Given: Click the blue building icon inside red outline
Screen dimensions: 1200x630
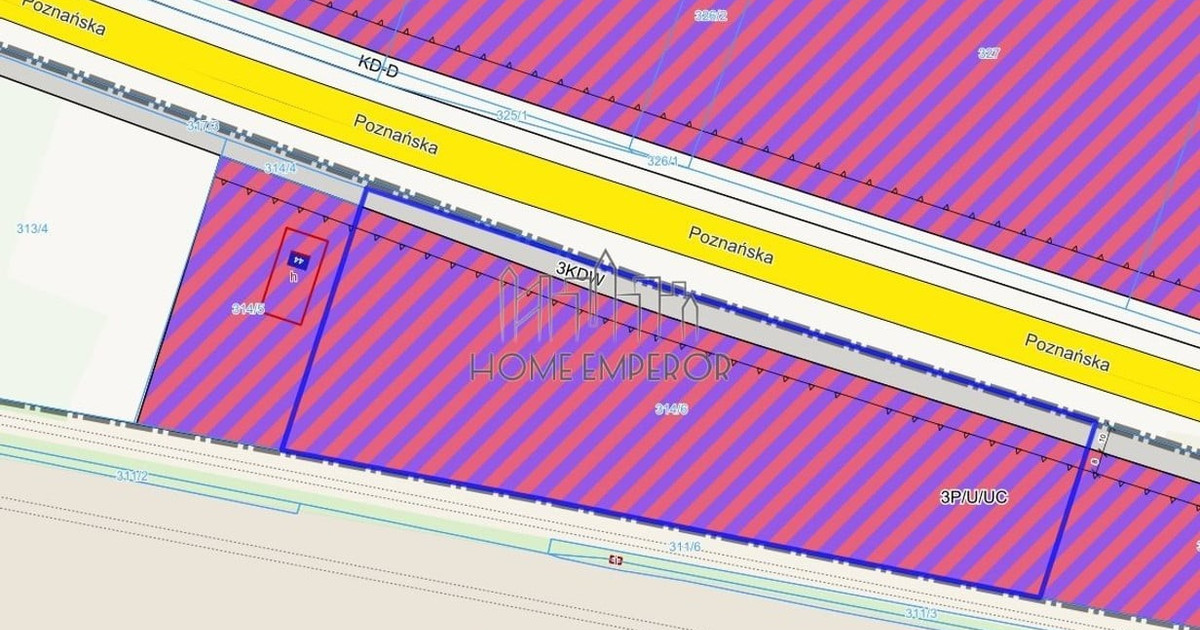Looking at the screenshot, I should [300, 259].
